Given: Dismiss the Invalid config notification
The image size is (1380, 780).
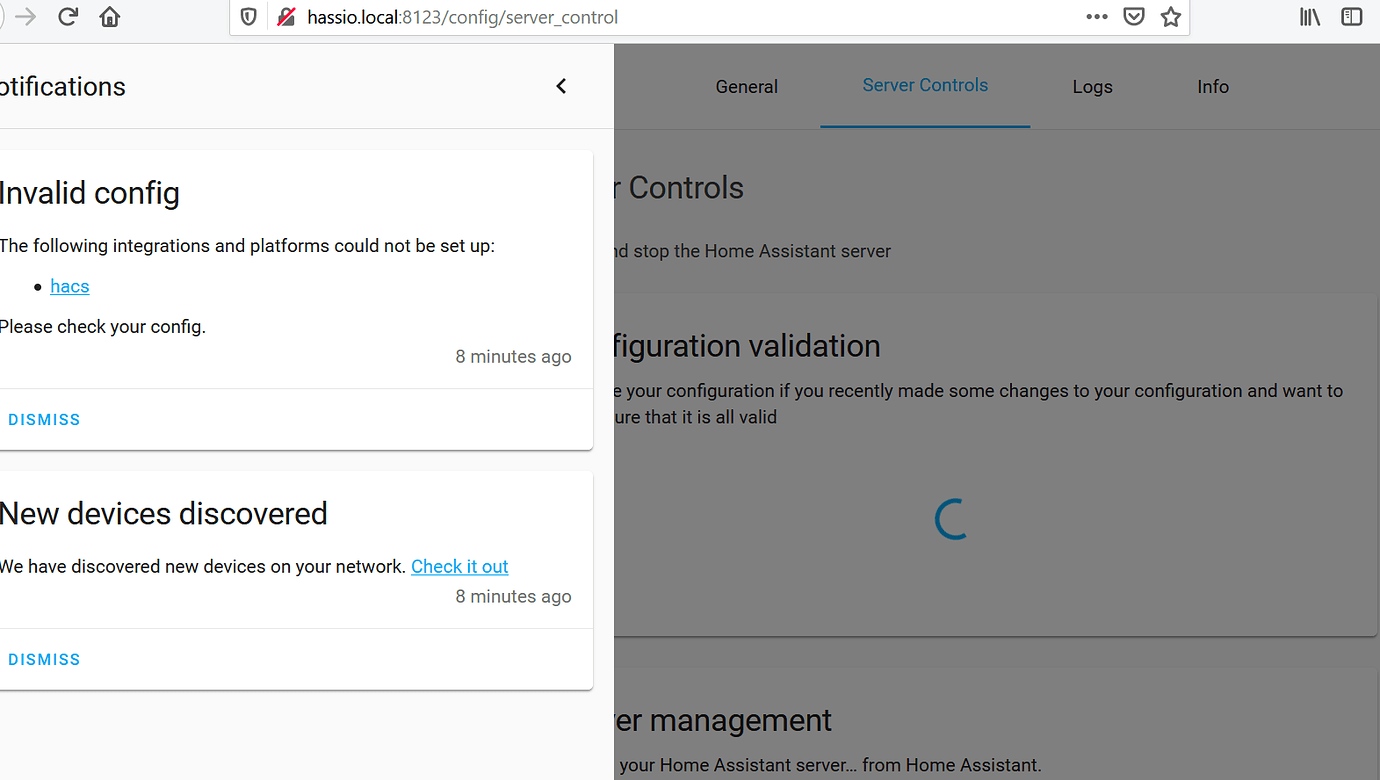Looking at the screenshot, I should pyautogui.click(x=44, y=419).
